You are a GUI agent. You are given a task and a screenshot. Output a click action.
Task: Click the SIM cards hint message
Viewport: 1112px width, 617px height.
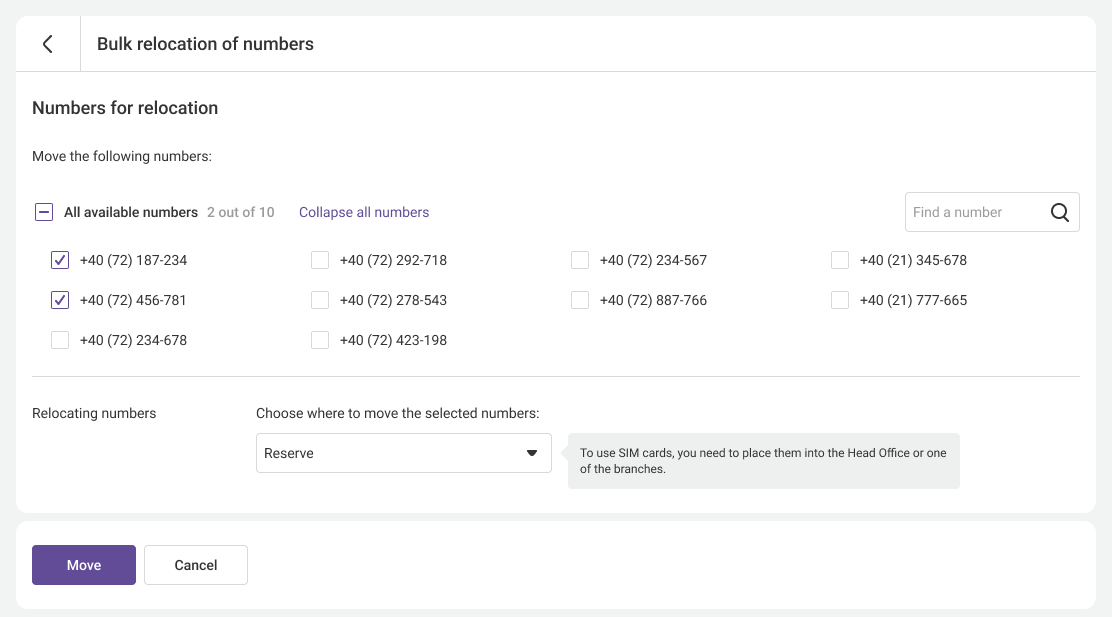pos(763,461)
